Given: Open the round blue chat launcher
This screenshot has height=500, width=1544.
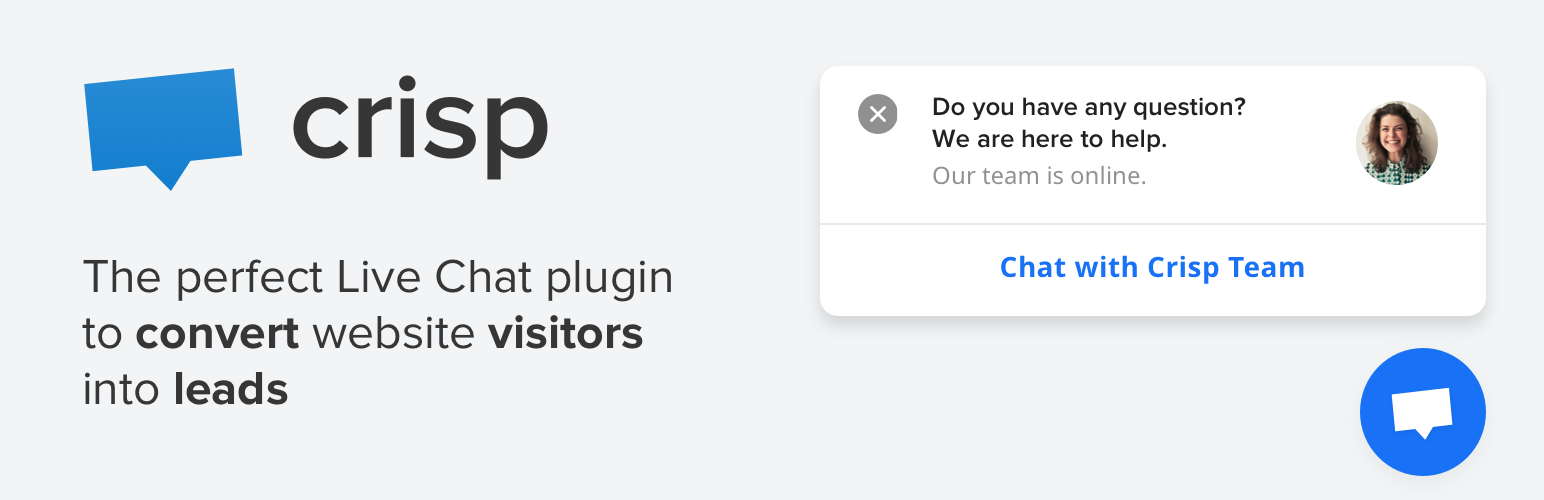Looking at the screenshot, I should coord(1422,411).
